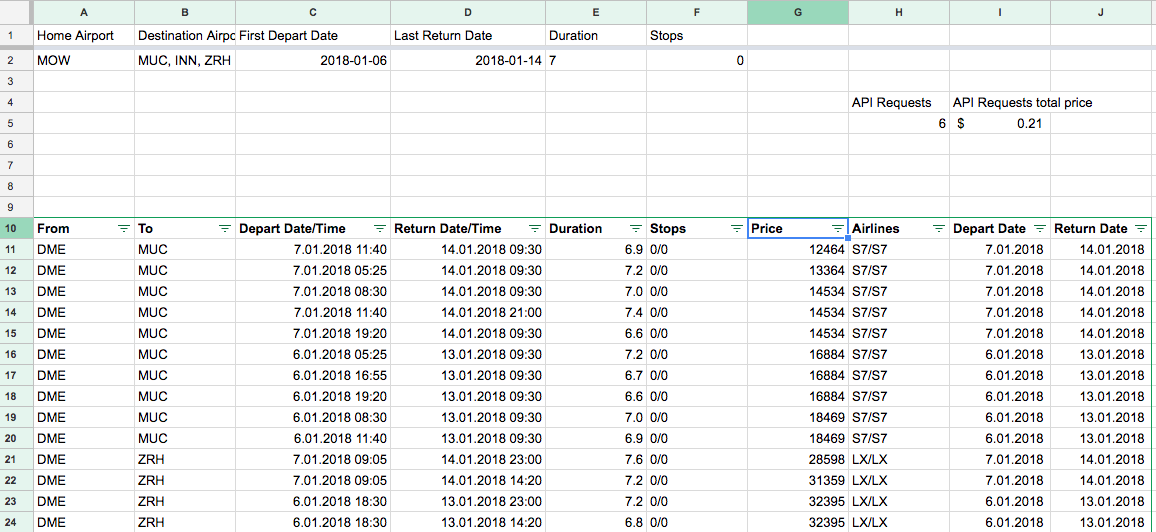Select row 2 header
This screenshot has width=1156, height=532.
coord(16,60)
